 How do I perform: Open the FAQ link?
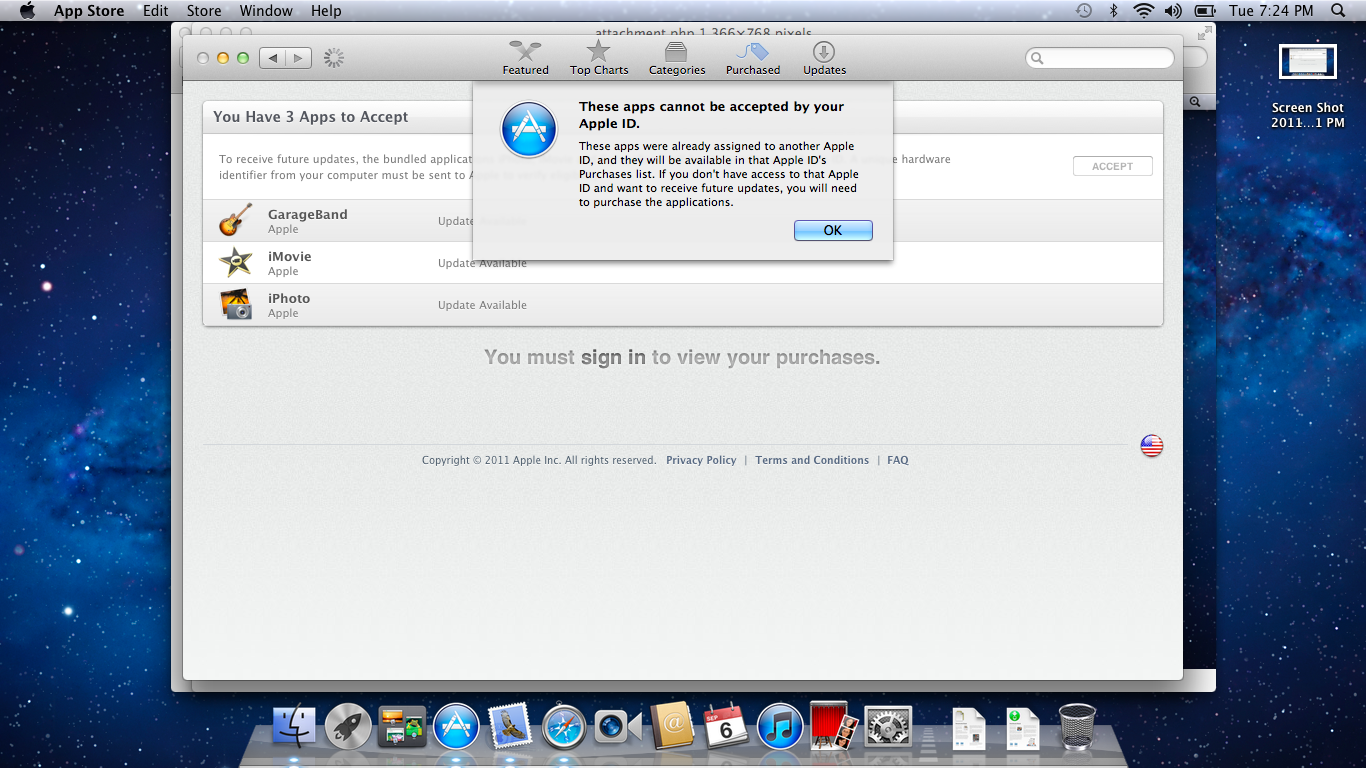898,460
